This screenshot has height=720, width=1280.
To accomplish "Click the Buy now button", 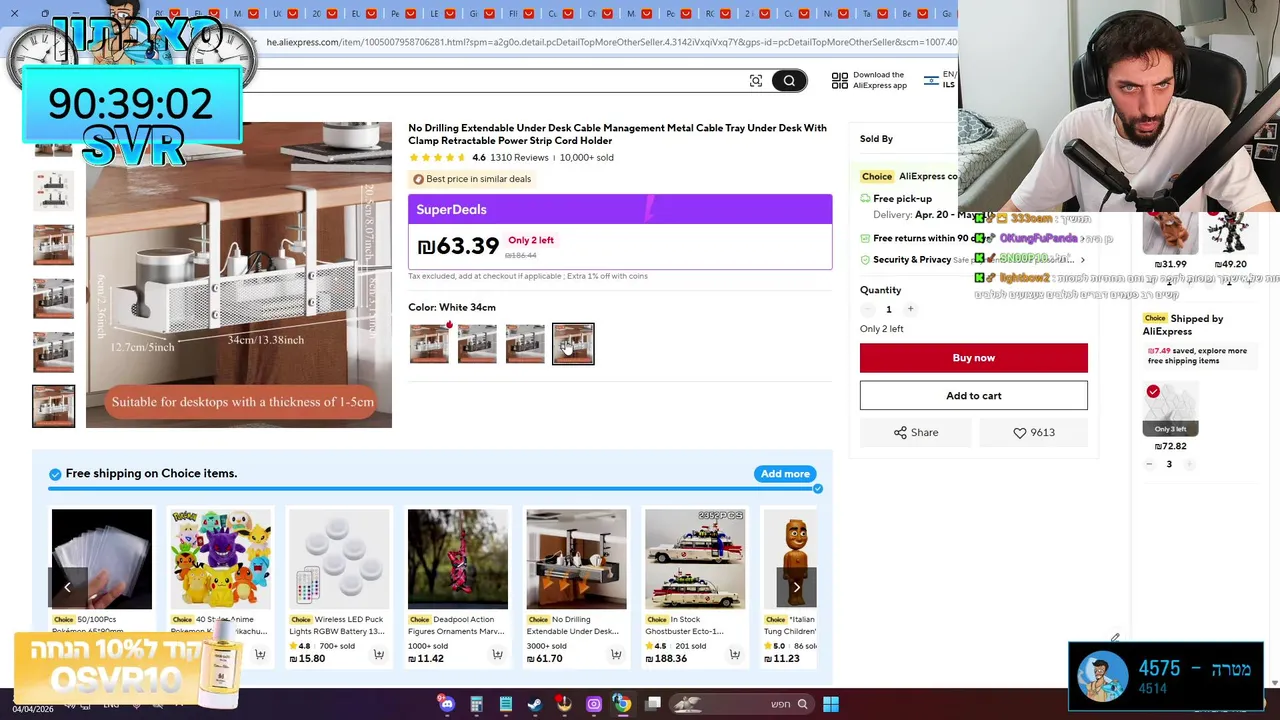I will (x=974, y=358).
